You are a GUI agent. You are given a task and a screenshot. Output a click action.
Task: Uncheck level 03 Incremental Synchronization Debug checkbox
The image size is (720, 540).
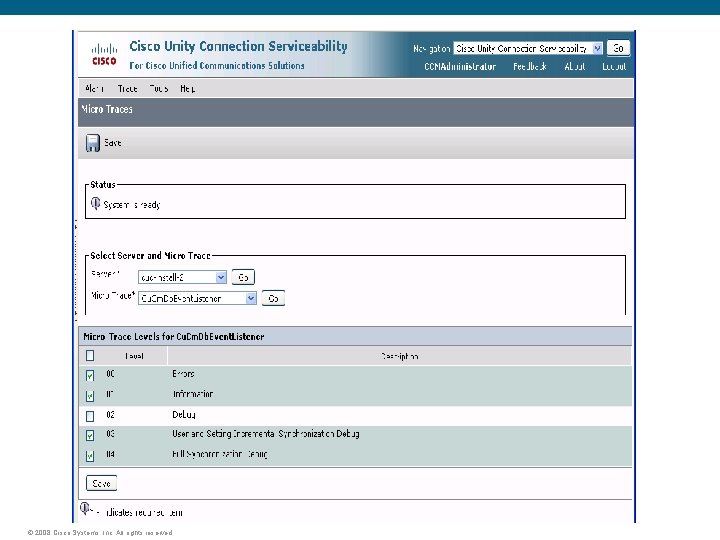point(90,435)
